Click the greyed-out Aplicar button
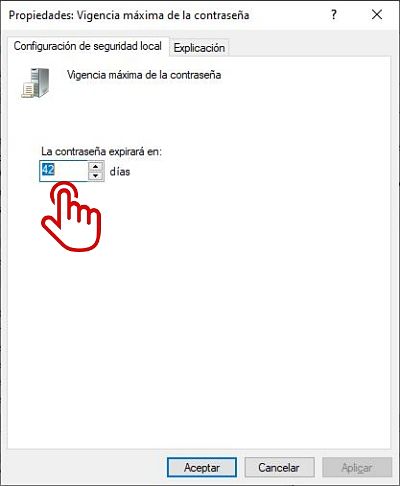Image resolution: width=400 pixels, height=486 pixels. click(357, 467)
